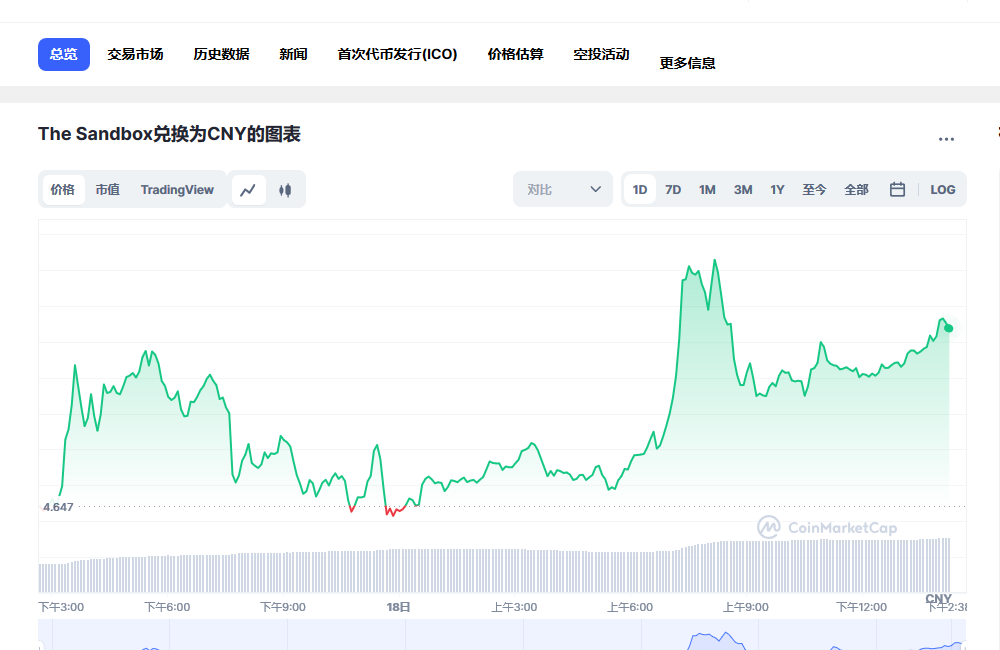Select the 价格 chart mode
This screenshot has width=1000, height=650.
click(x=62, y=189)
